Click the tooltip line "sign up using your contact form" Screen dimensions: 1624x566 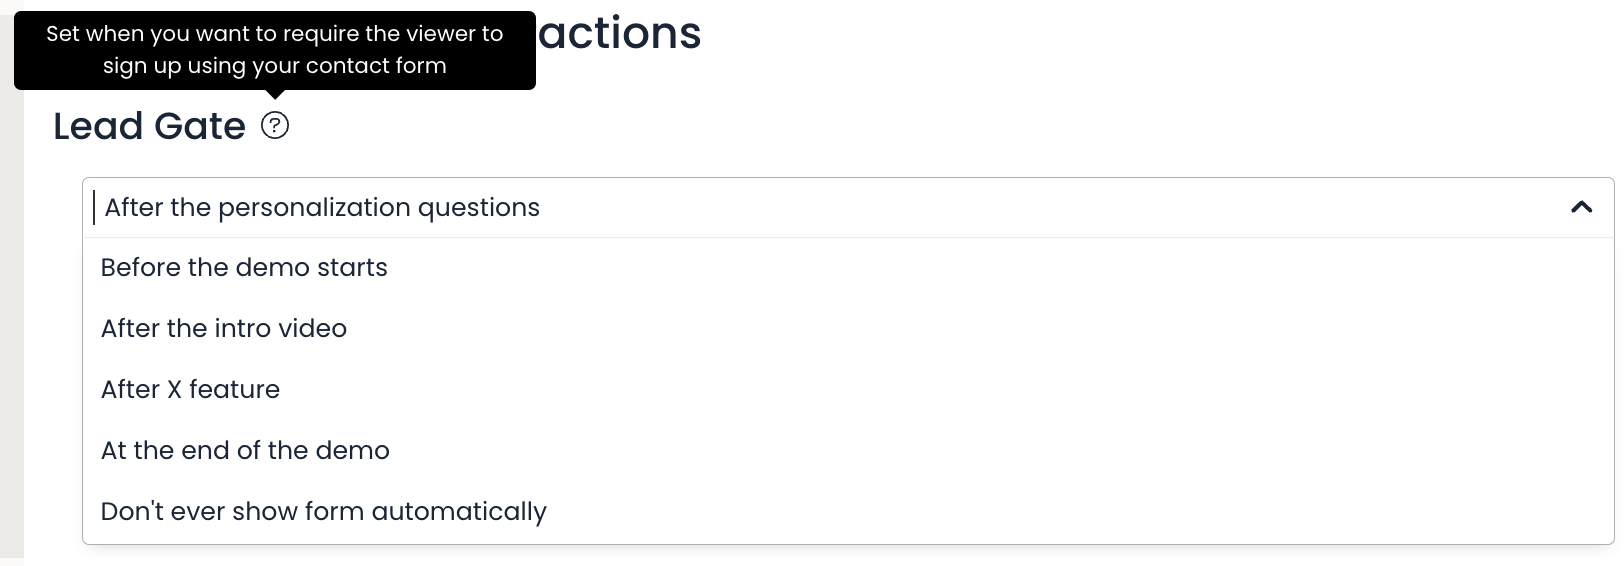[x=274, y=66]
